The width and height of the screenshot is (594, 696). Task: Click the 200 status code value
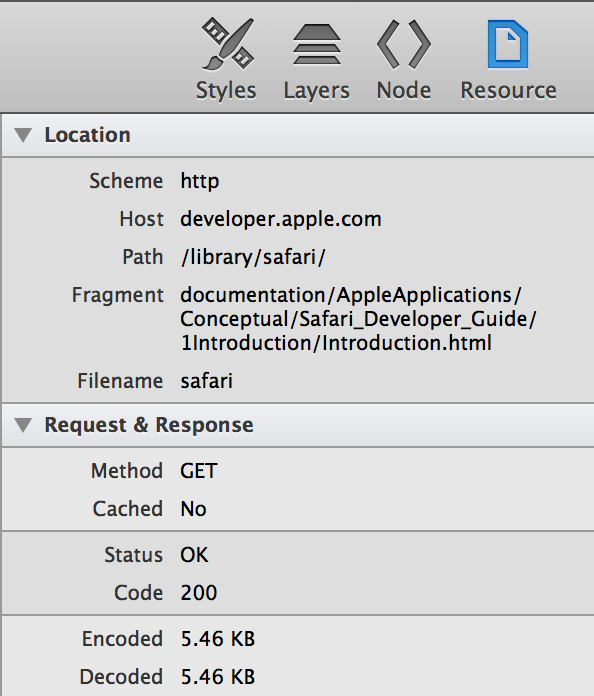point(198,593)
